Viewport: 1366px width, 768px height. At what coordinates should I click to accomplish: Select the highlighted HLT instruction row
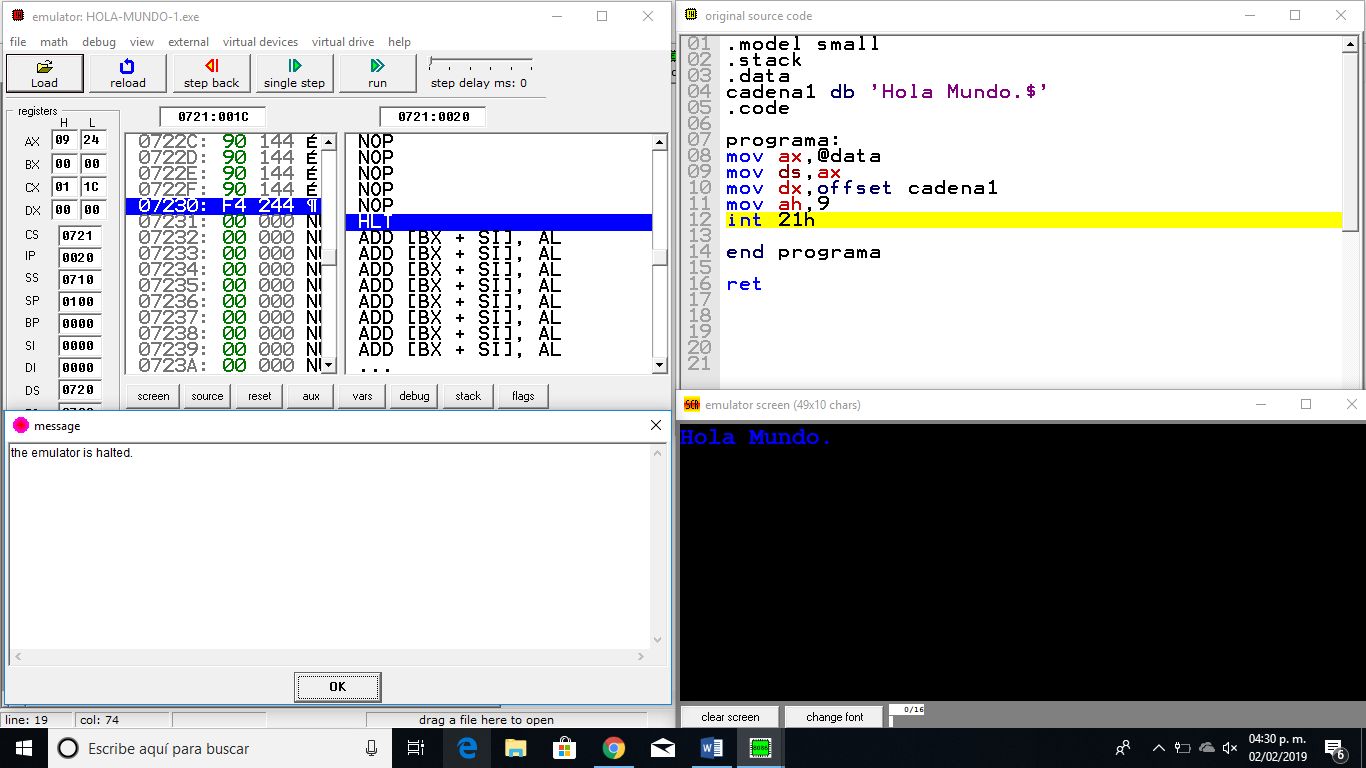click(499, 222)
